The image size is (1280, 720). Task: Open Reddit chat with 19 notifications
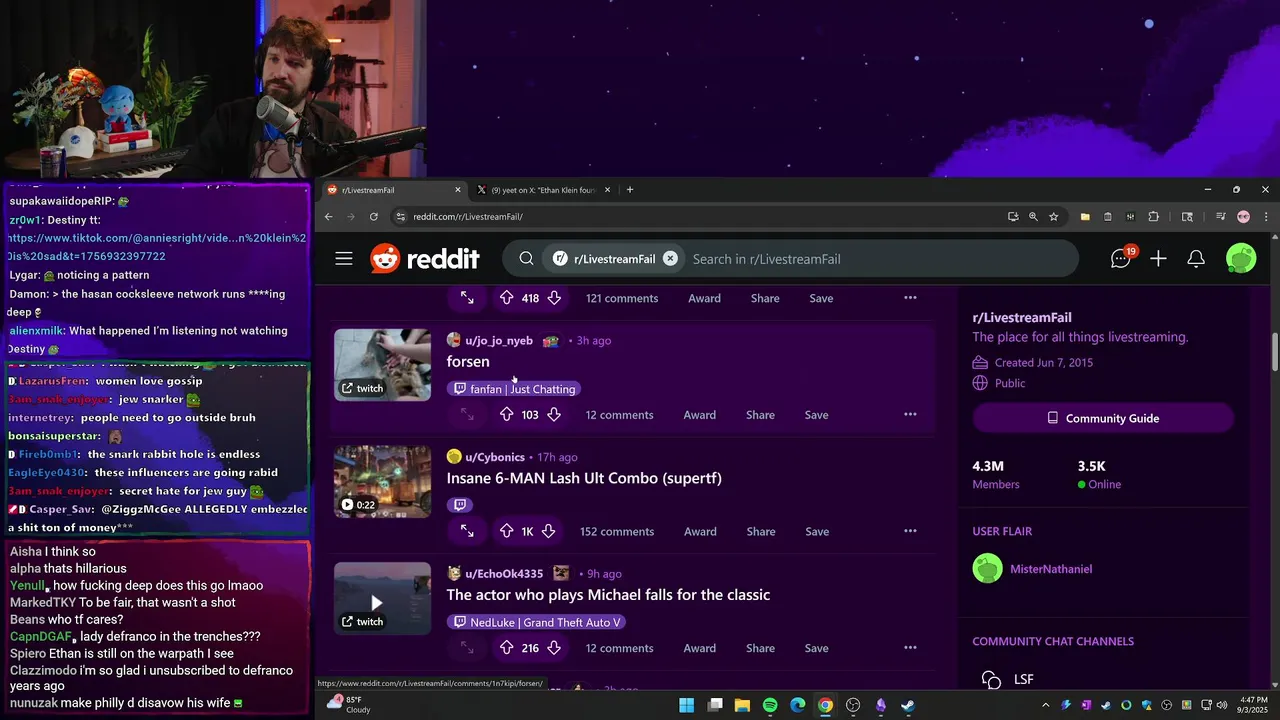[1122, 258]
